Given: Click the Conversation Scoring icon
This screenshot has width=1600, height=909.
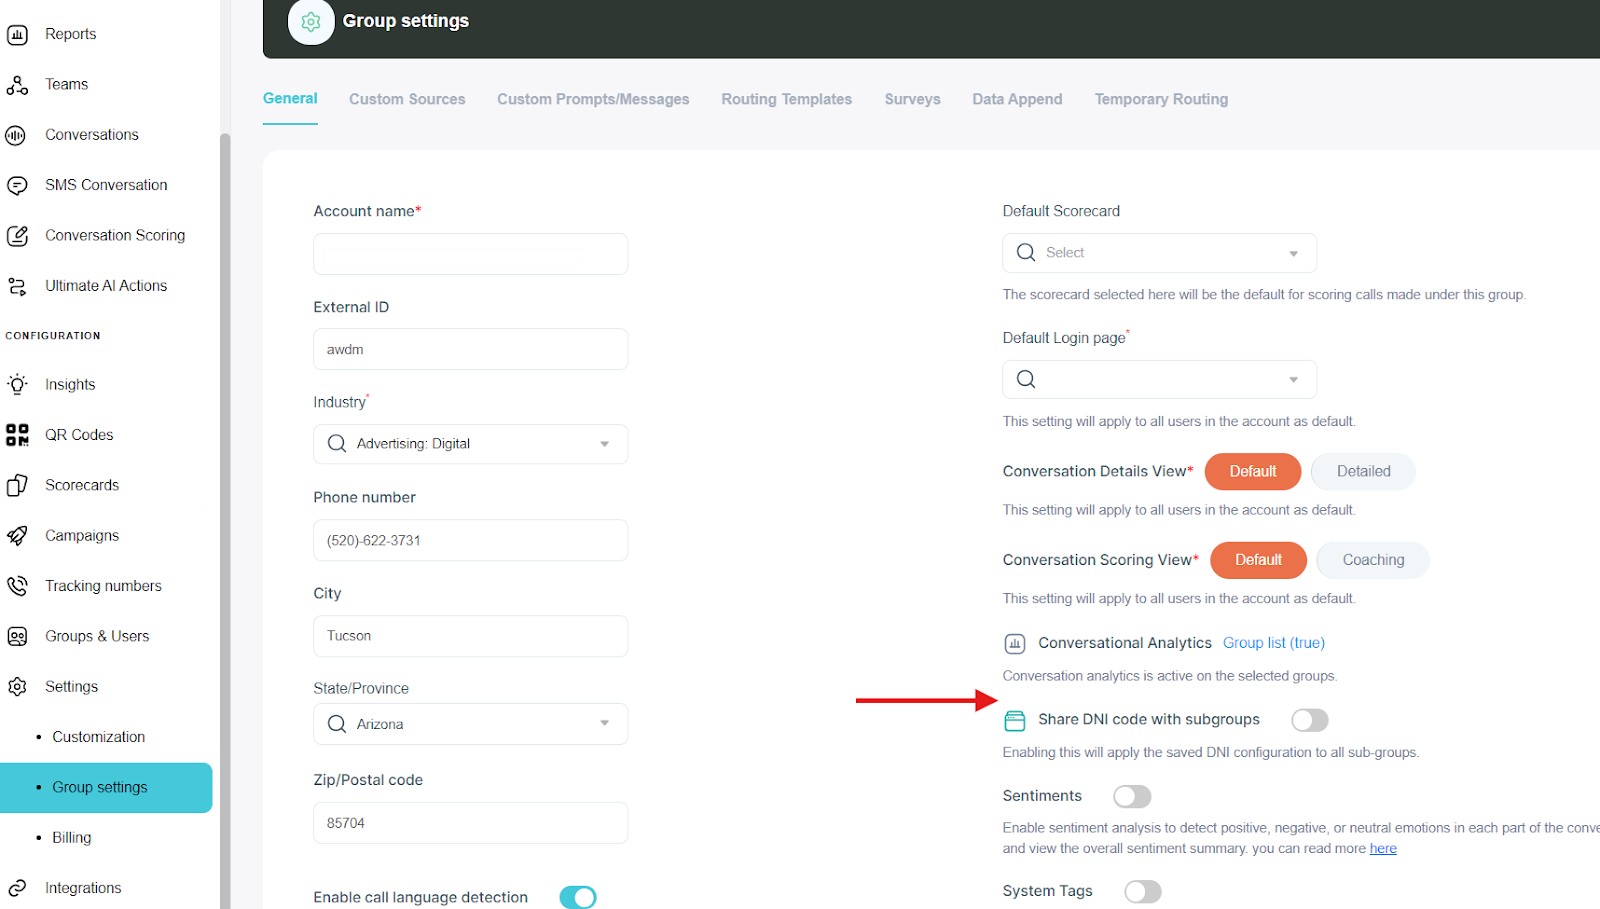Looking at the screenshot, I should (17, 236).
